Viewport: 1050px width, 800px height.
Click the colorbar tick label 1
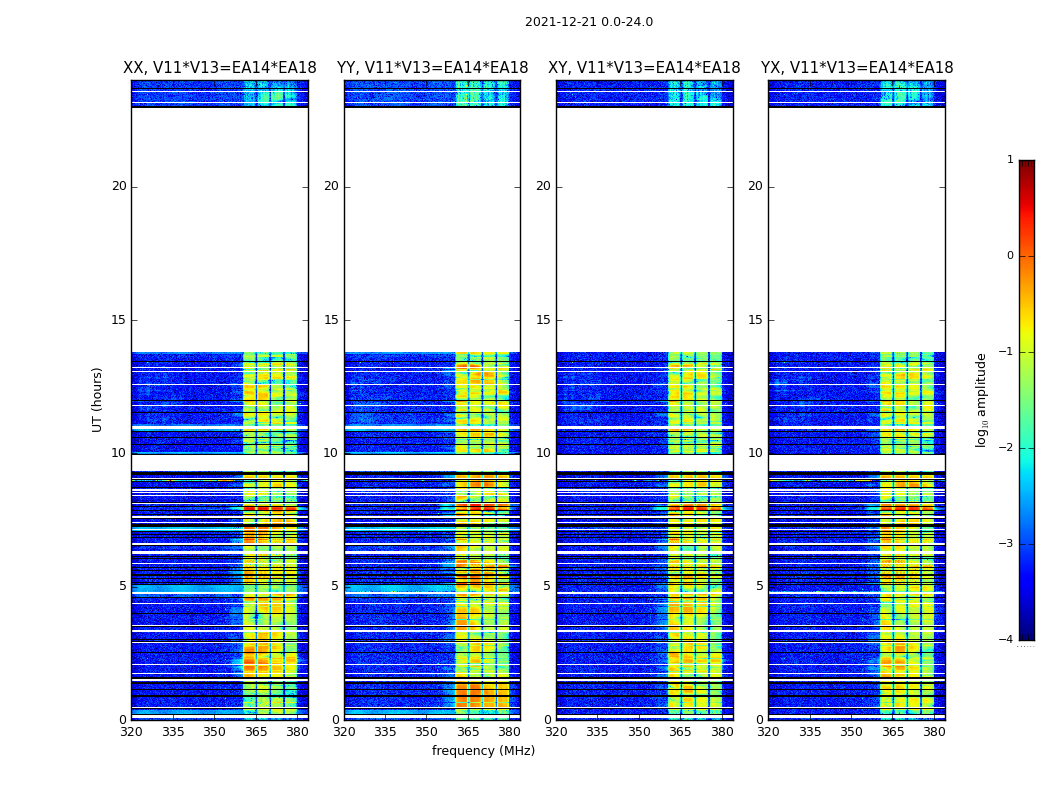point(1010,160)
